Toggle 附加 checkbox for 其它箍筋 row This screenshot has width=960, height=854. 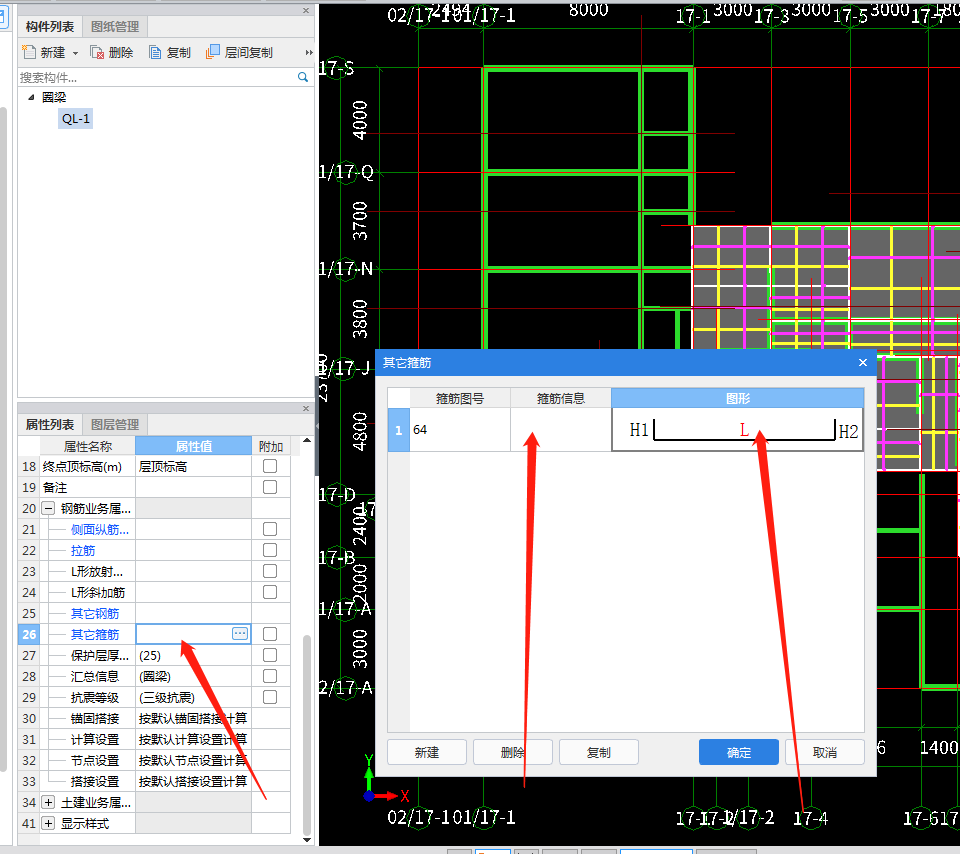[270, 634]
